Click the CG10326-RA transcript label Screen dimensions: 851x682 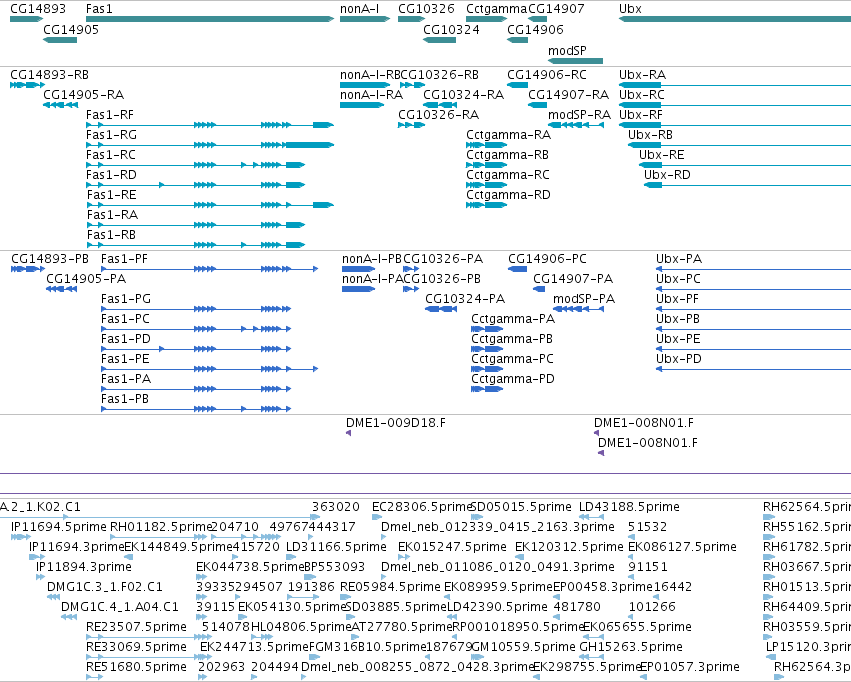[439, 114]
